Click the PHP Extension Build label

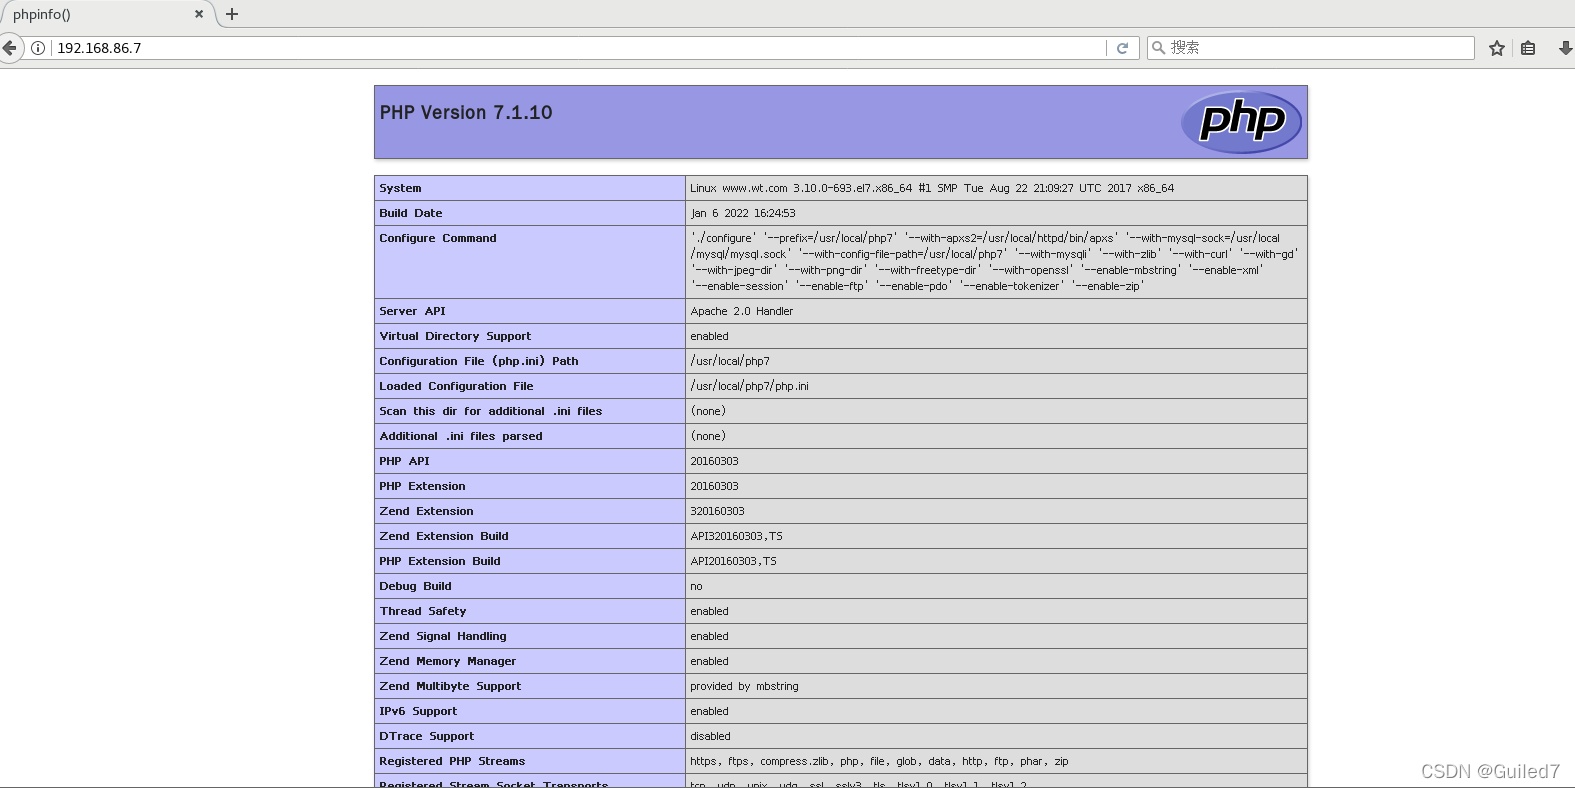click(x=440, y=561)
